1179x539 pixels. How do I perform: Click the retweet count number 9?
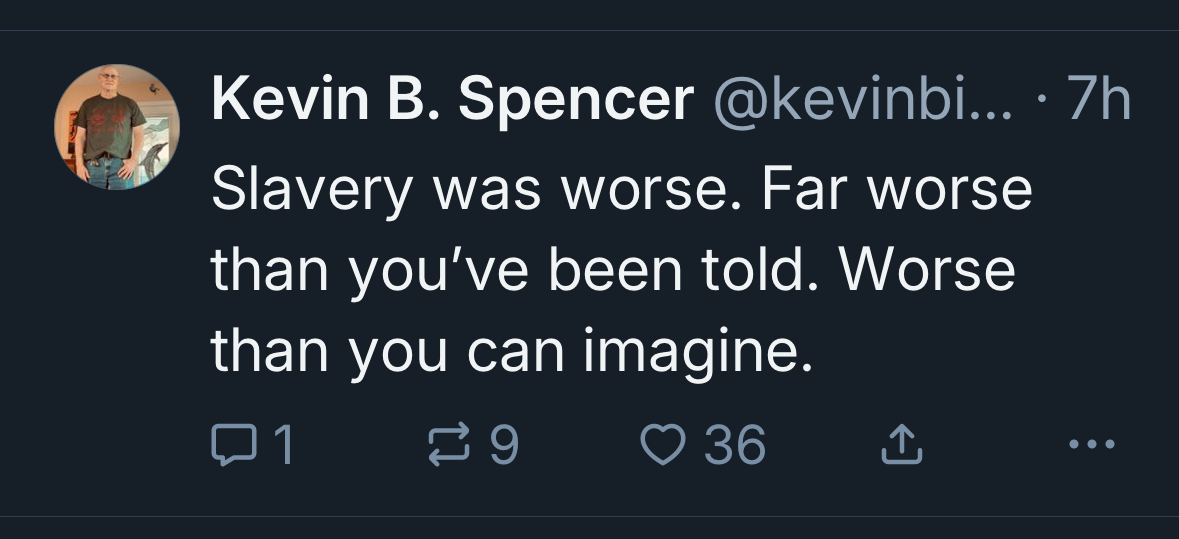[x=505, y=444]
